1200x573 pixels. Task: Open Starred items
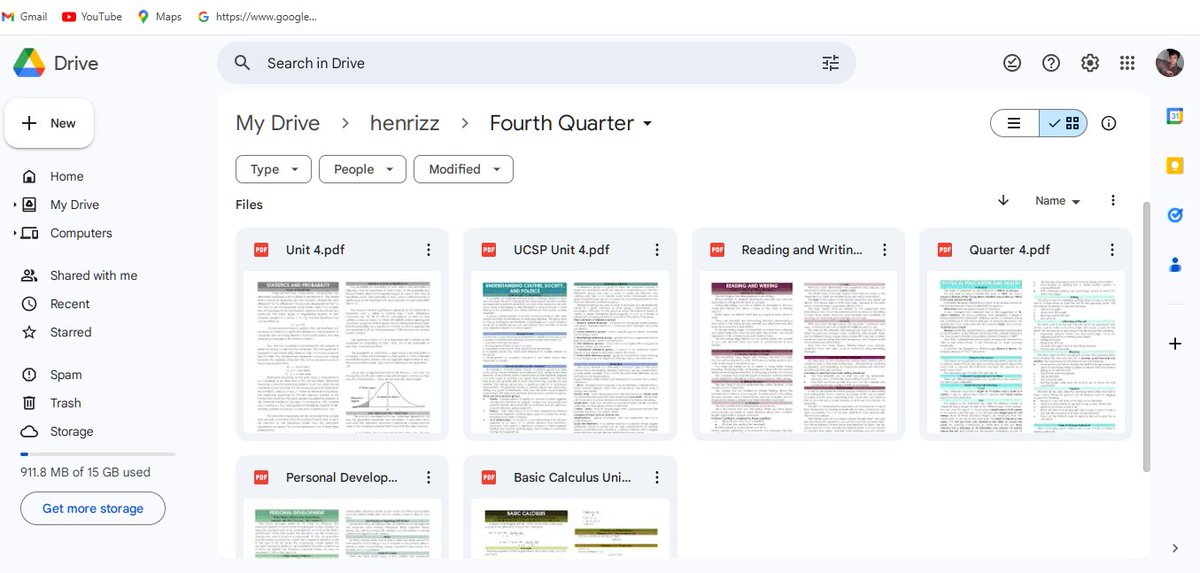tap(71, 332)
